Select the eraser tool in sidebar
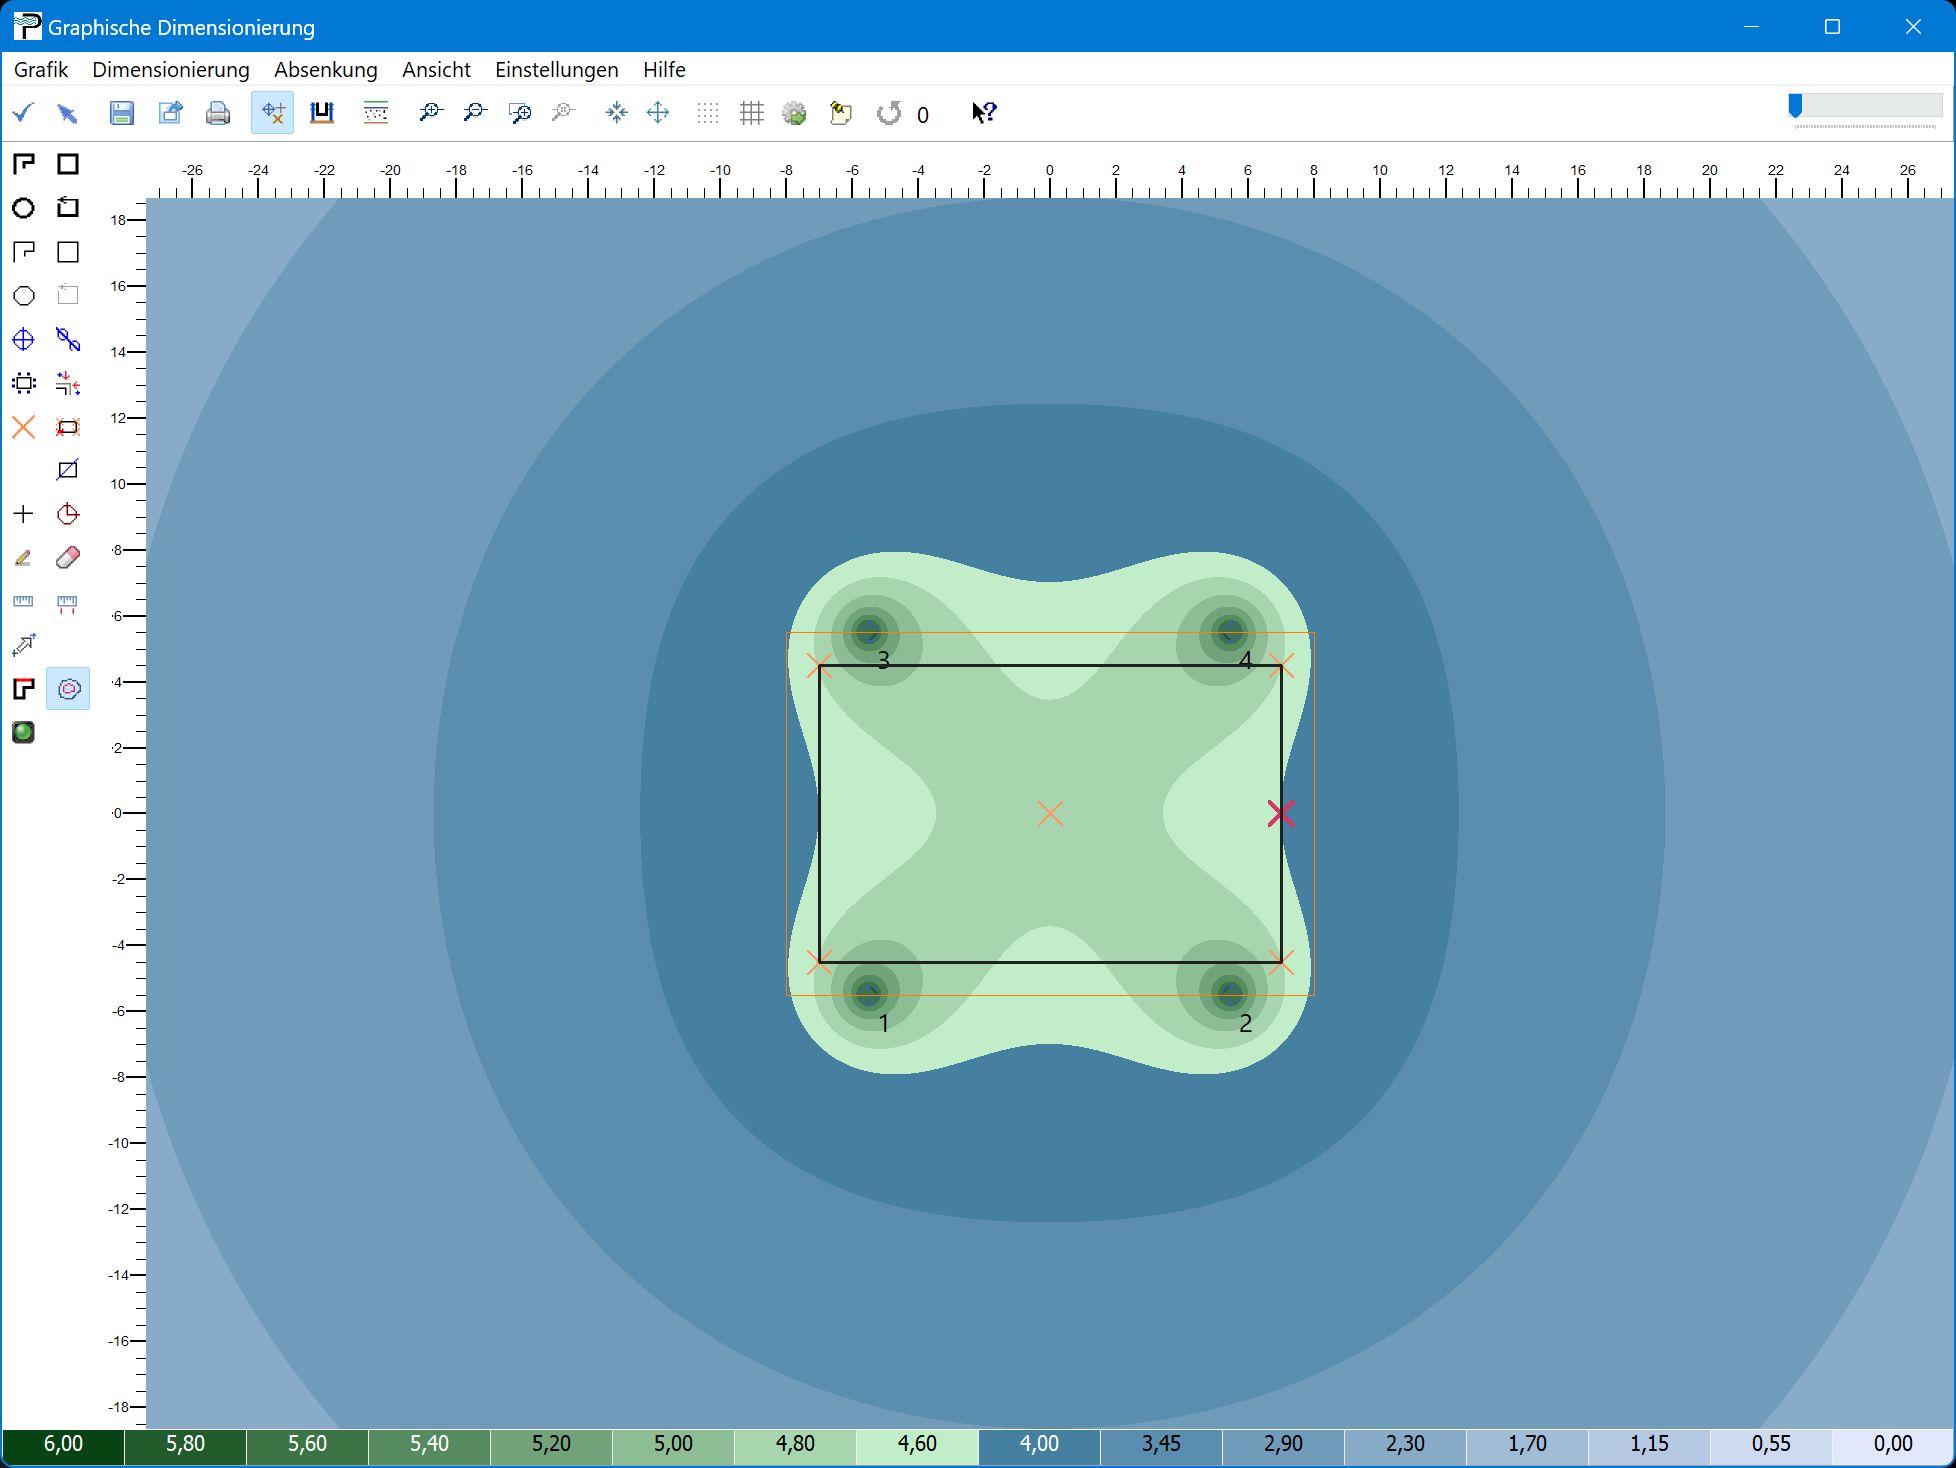The width and height of the screenshot is (1956, 1468). tap(68, 558)
